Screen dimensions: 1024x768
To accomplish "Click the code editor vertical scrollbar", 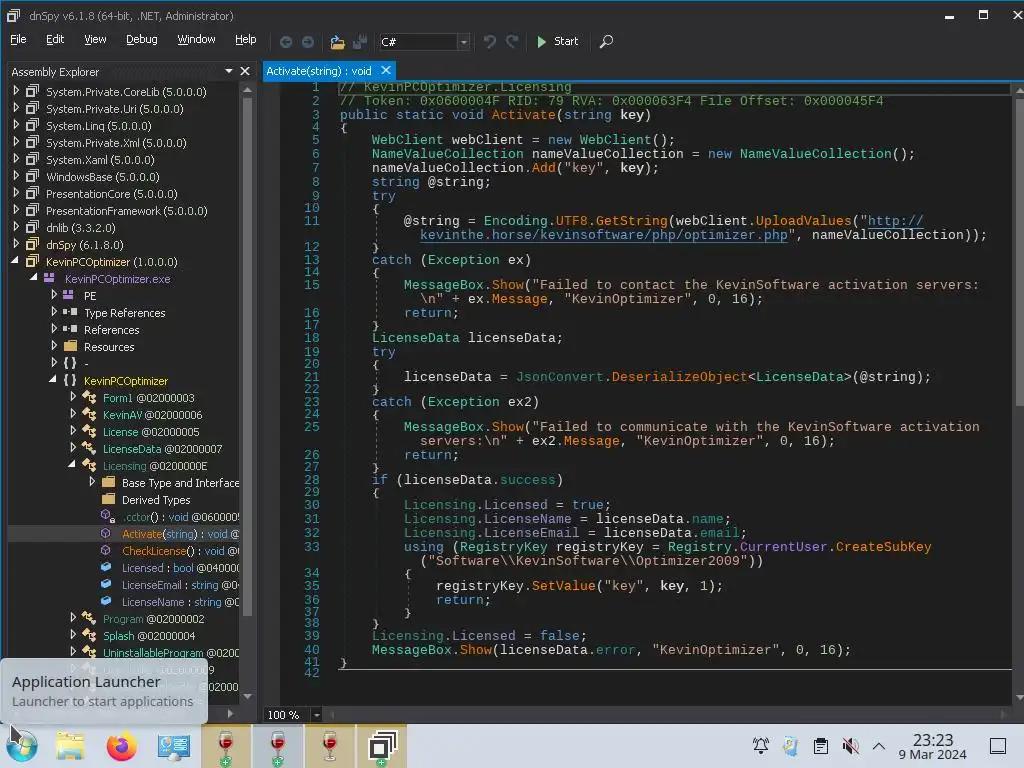I will (x=1019, y=251).
